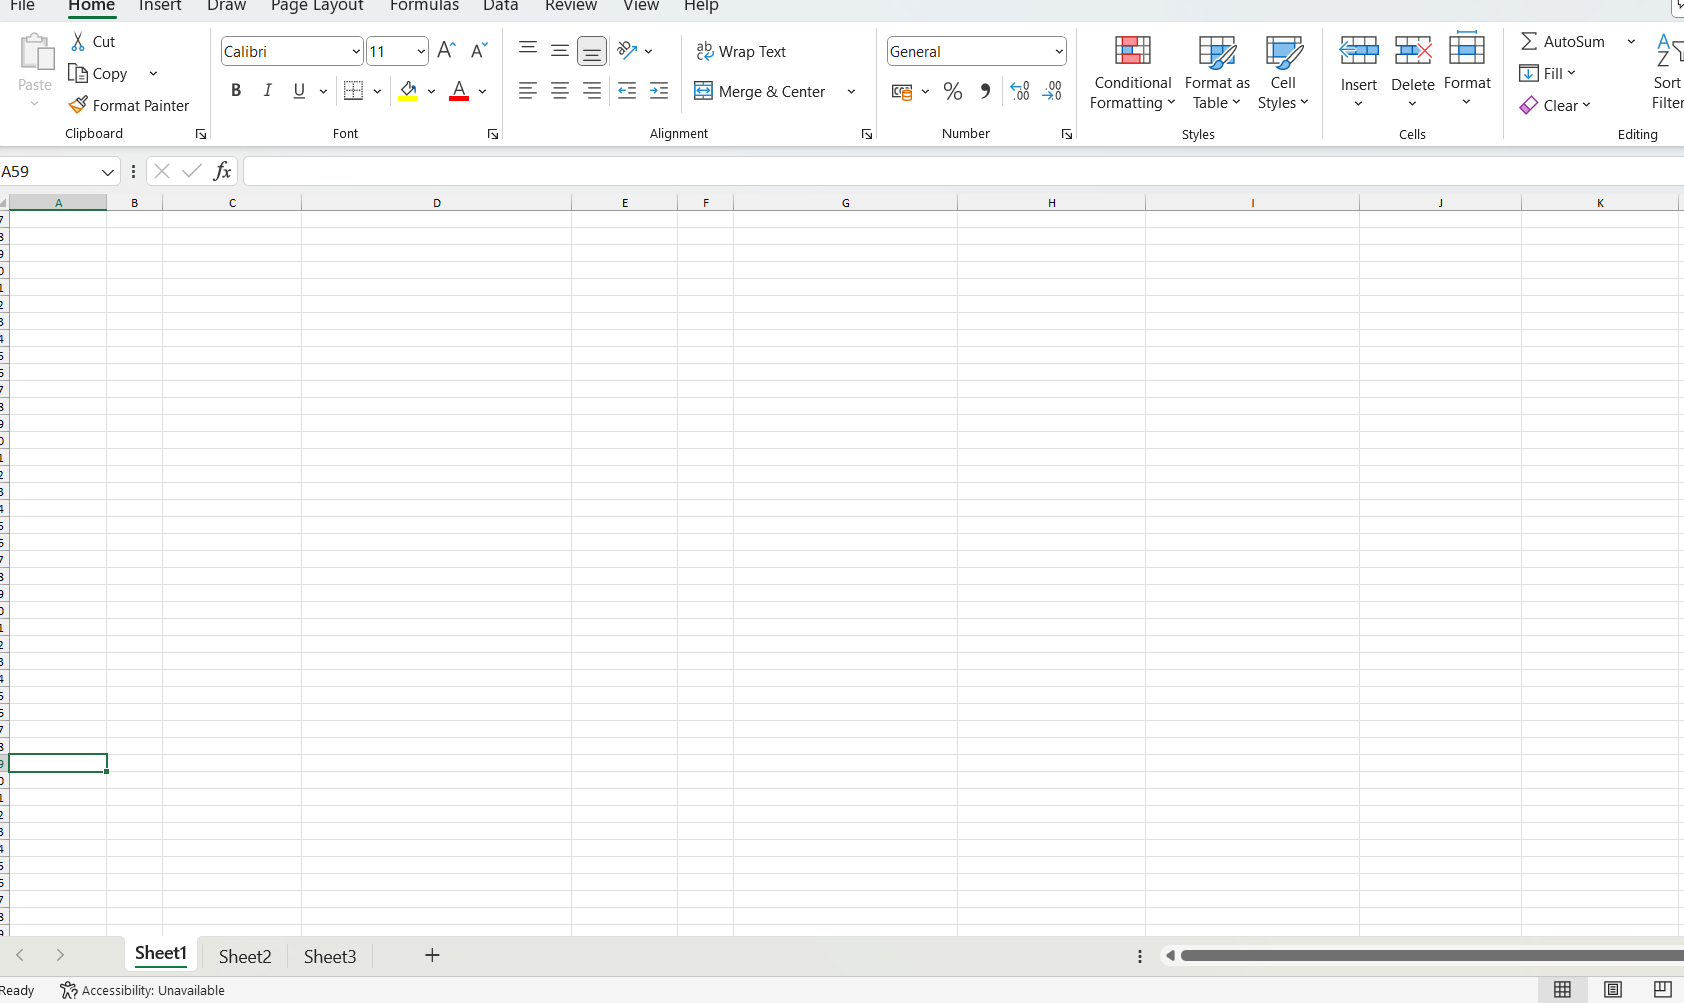Toggle Bold formatting
1684x1003 pixels.
click(236, 91)
